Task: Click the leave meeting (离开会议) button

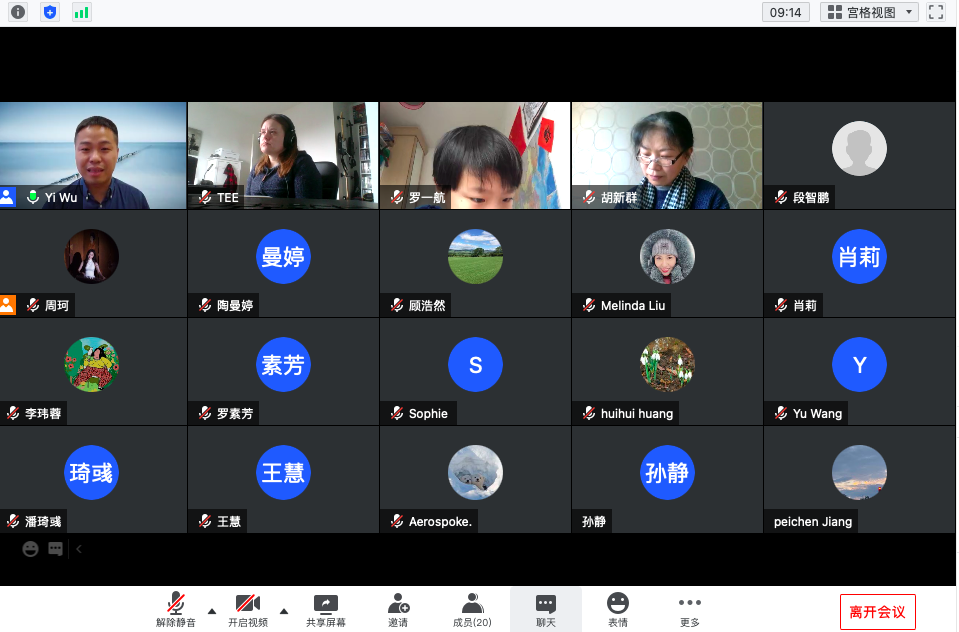Action: click(x=877, y=612)
